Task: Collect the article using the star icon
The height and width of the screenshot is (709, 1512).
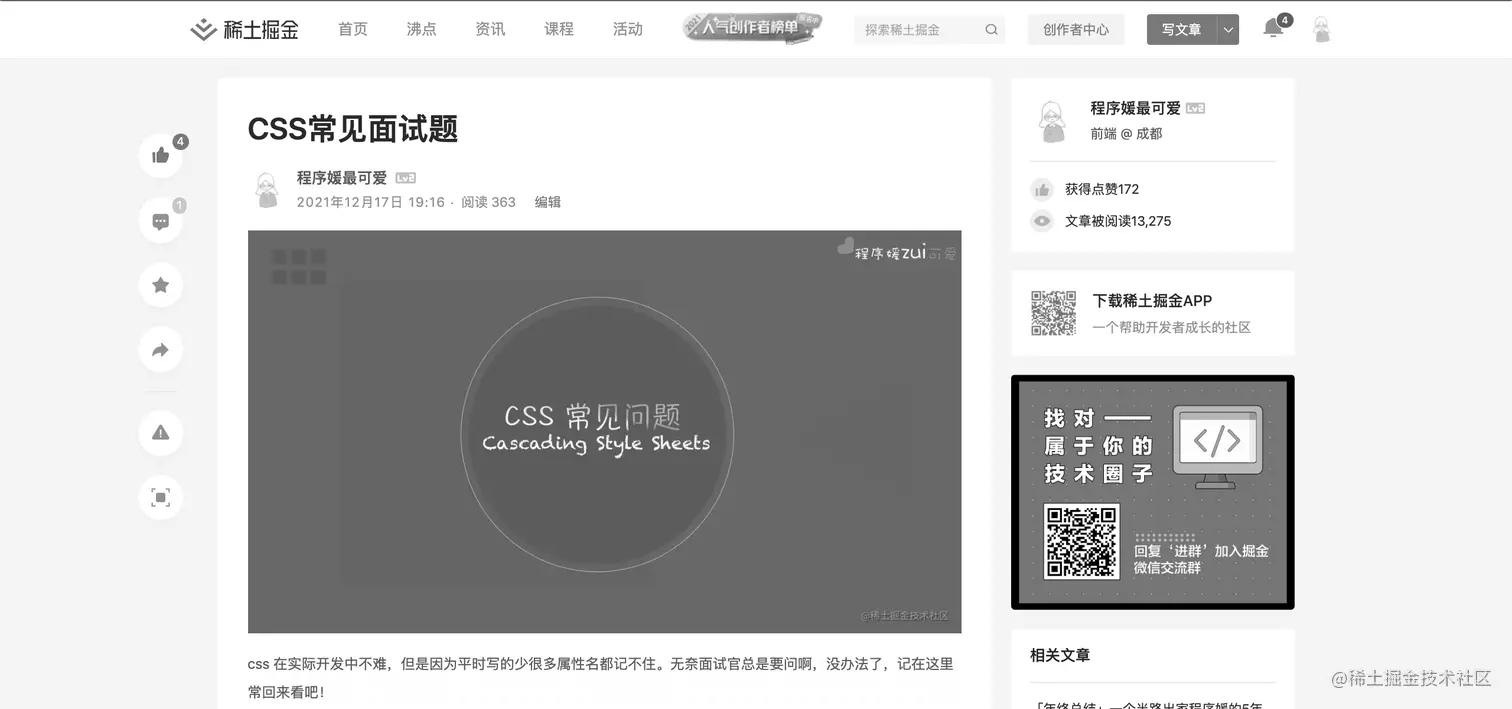Action: (x=161, y=285)
